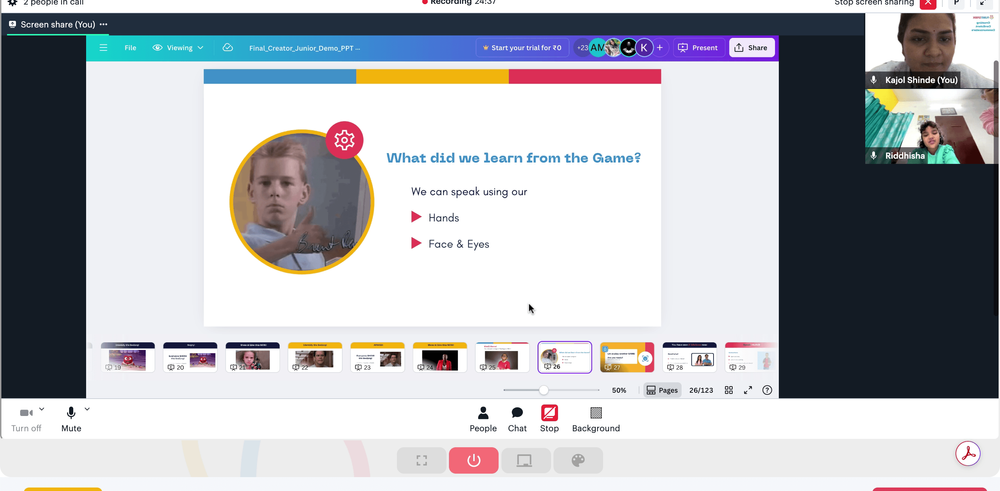Click the color palette button
Image resolution: width=1000 pixels, height=491 pixels.
(578, 460)
